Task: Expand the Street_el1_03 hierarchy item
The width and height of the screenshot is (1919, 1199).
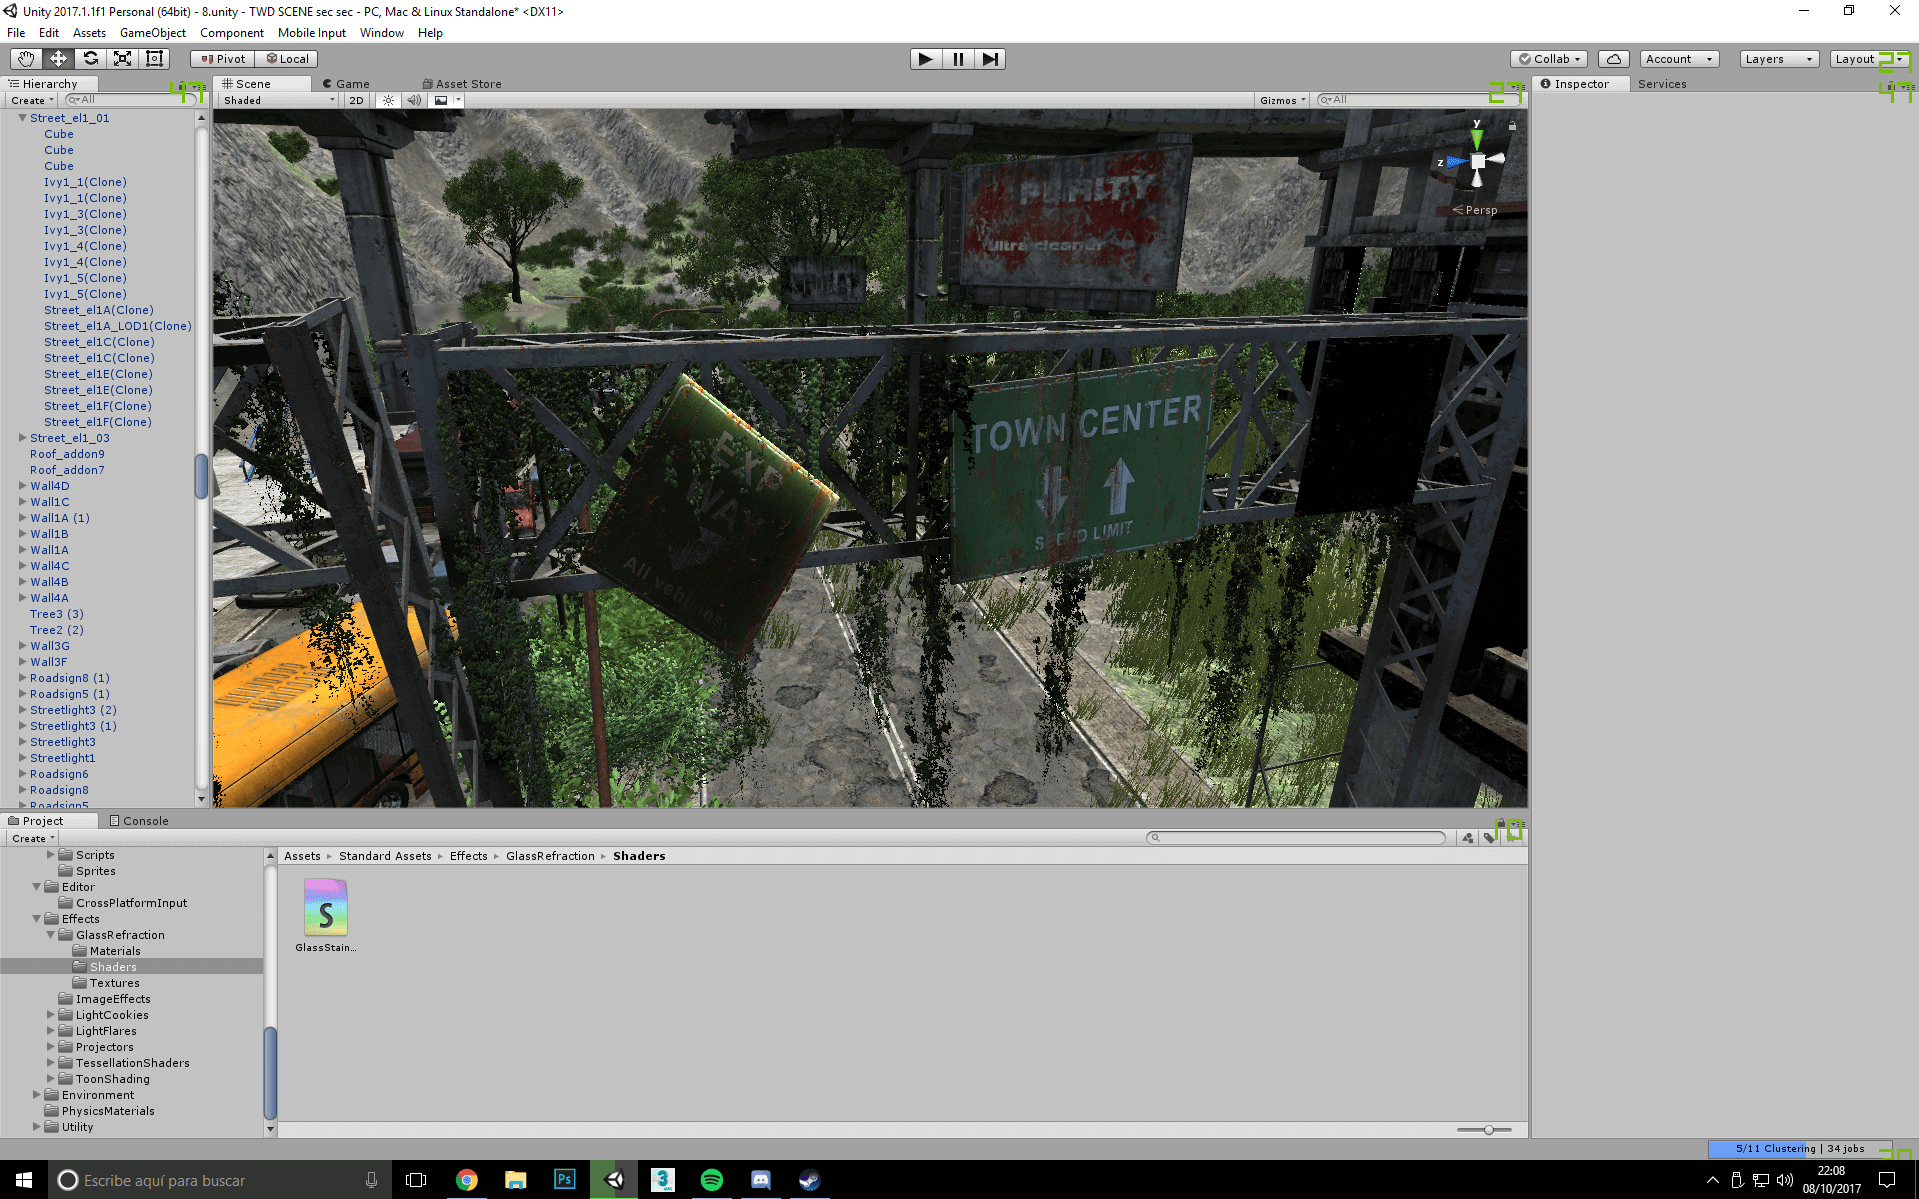Action: point(22,438)
